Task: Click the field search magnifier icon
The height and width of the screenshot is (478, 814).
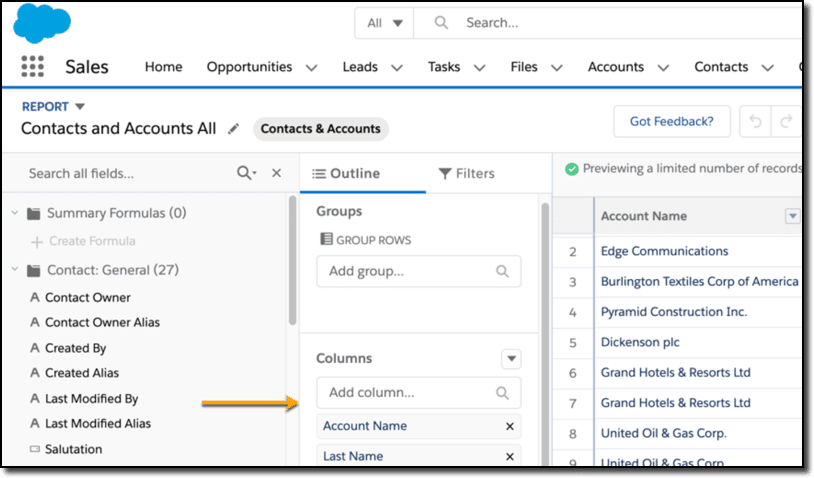Action: pyautogui.click(x=246, y=173)
